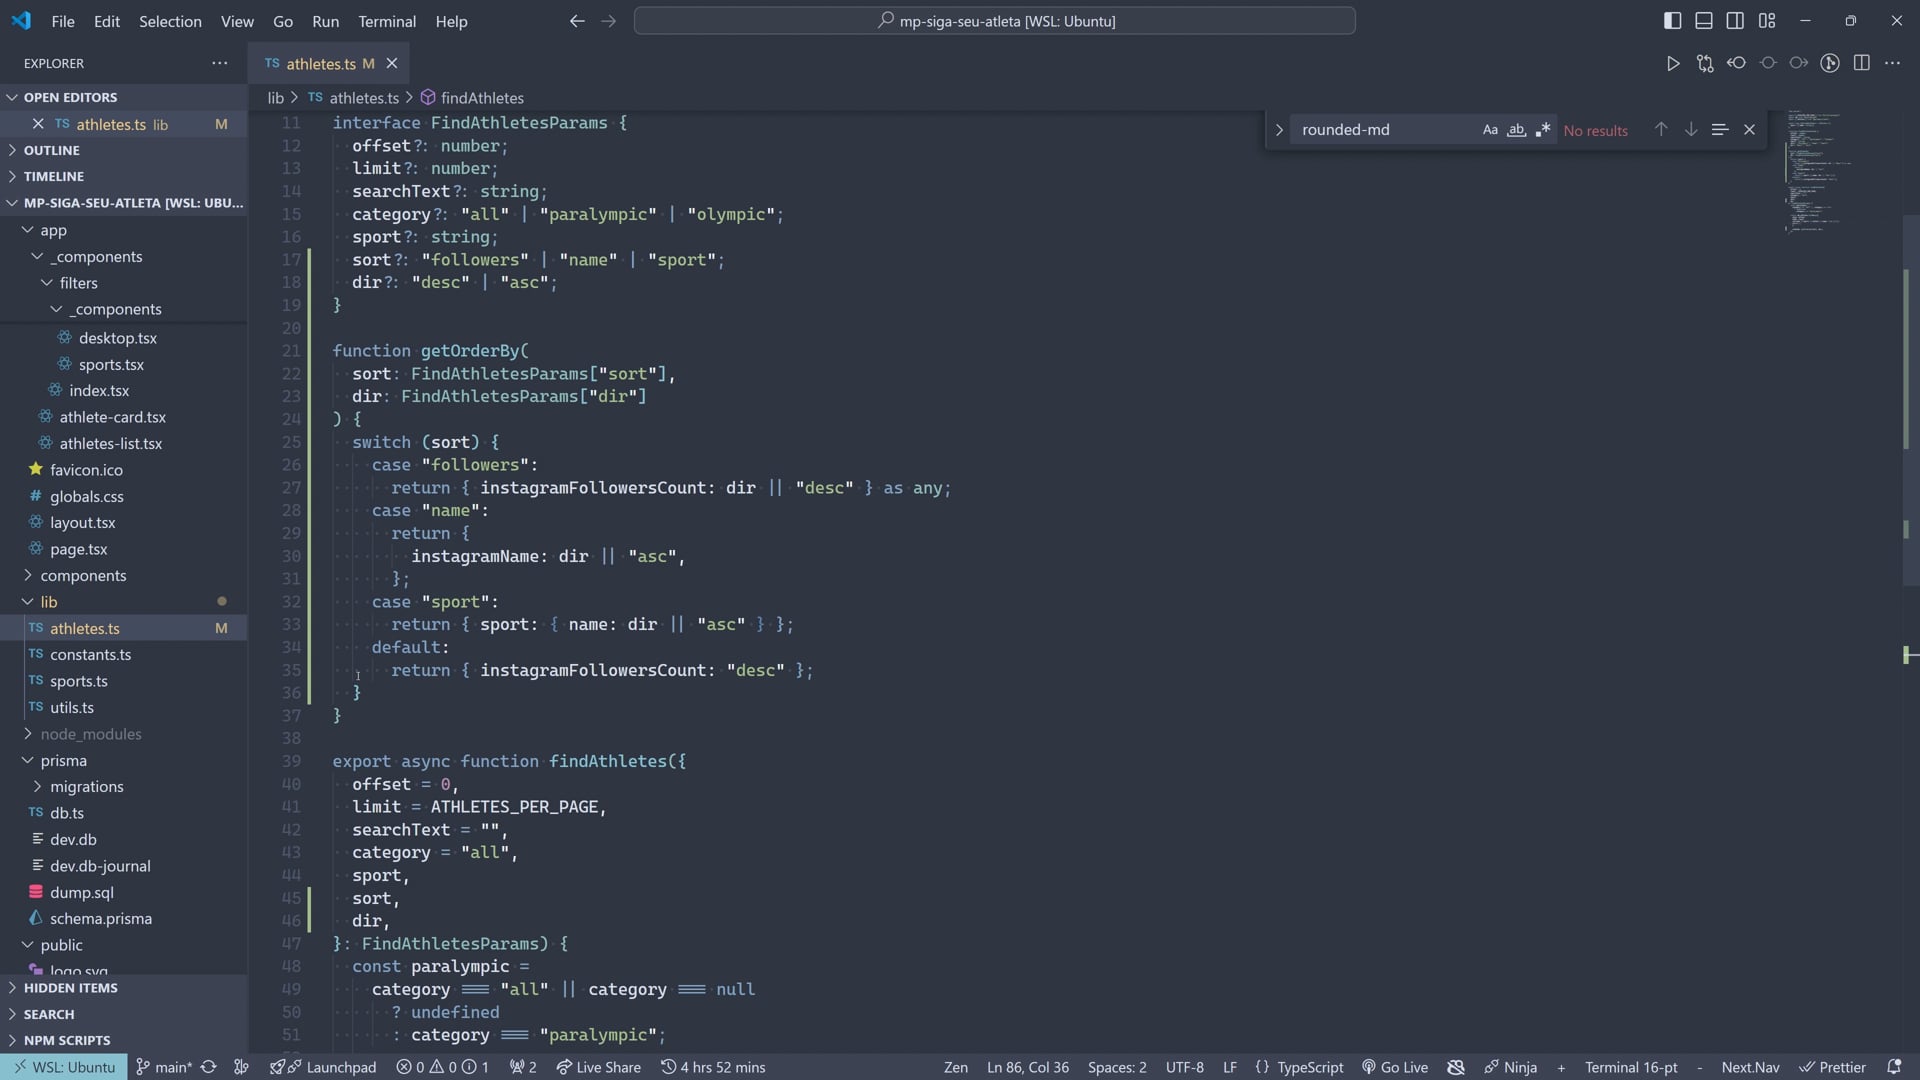Toggle the bottom panel layout icon
The image size is (1920, 1080).
1704,21
